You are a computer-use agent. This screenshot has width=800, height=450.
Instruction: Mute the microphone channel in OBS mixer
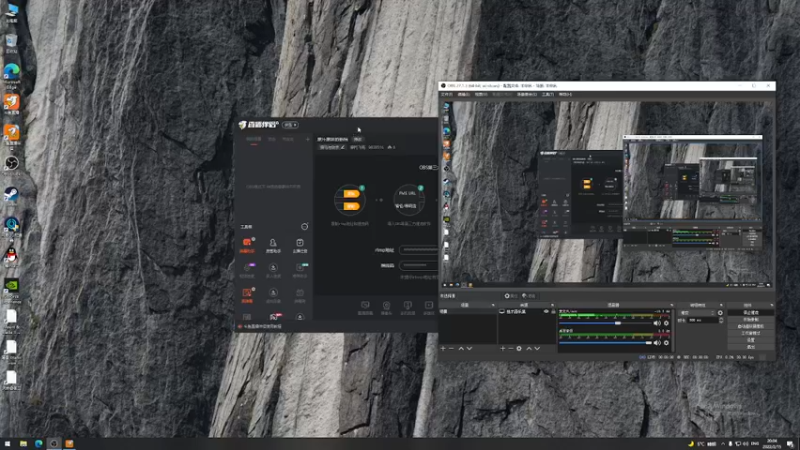pos(657,323)
